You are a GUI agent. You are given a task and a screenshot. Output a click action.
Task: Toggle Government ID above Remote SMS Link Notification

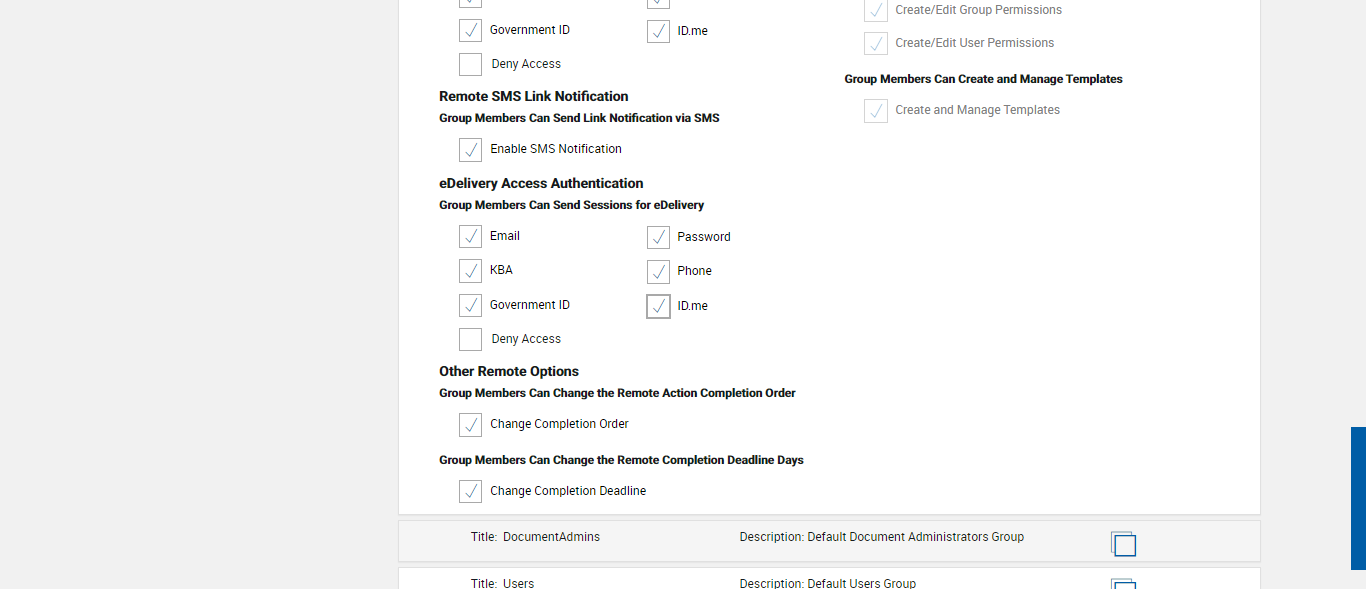coord(471,31)
